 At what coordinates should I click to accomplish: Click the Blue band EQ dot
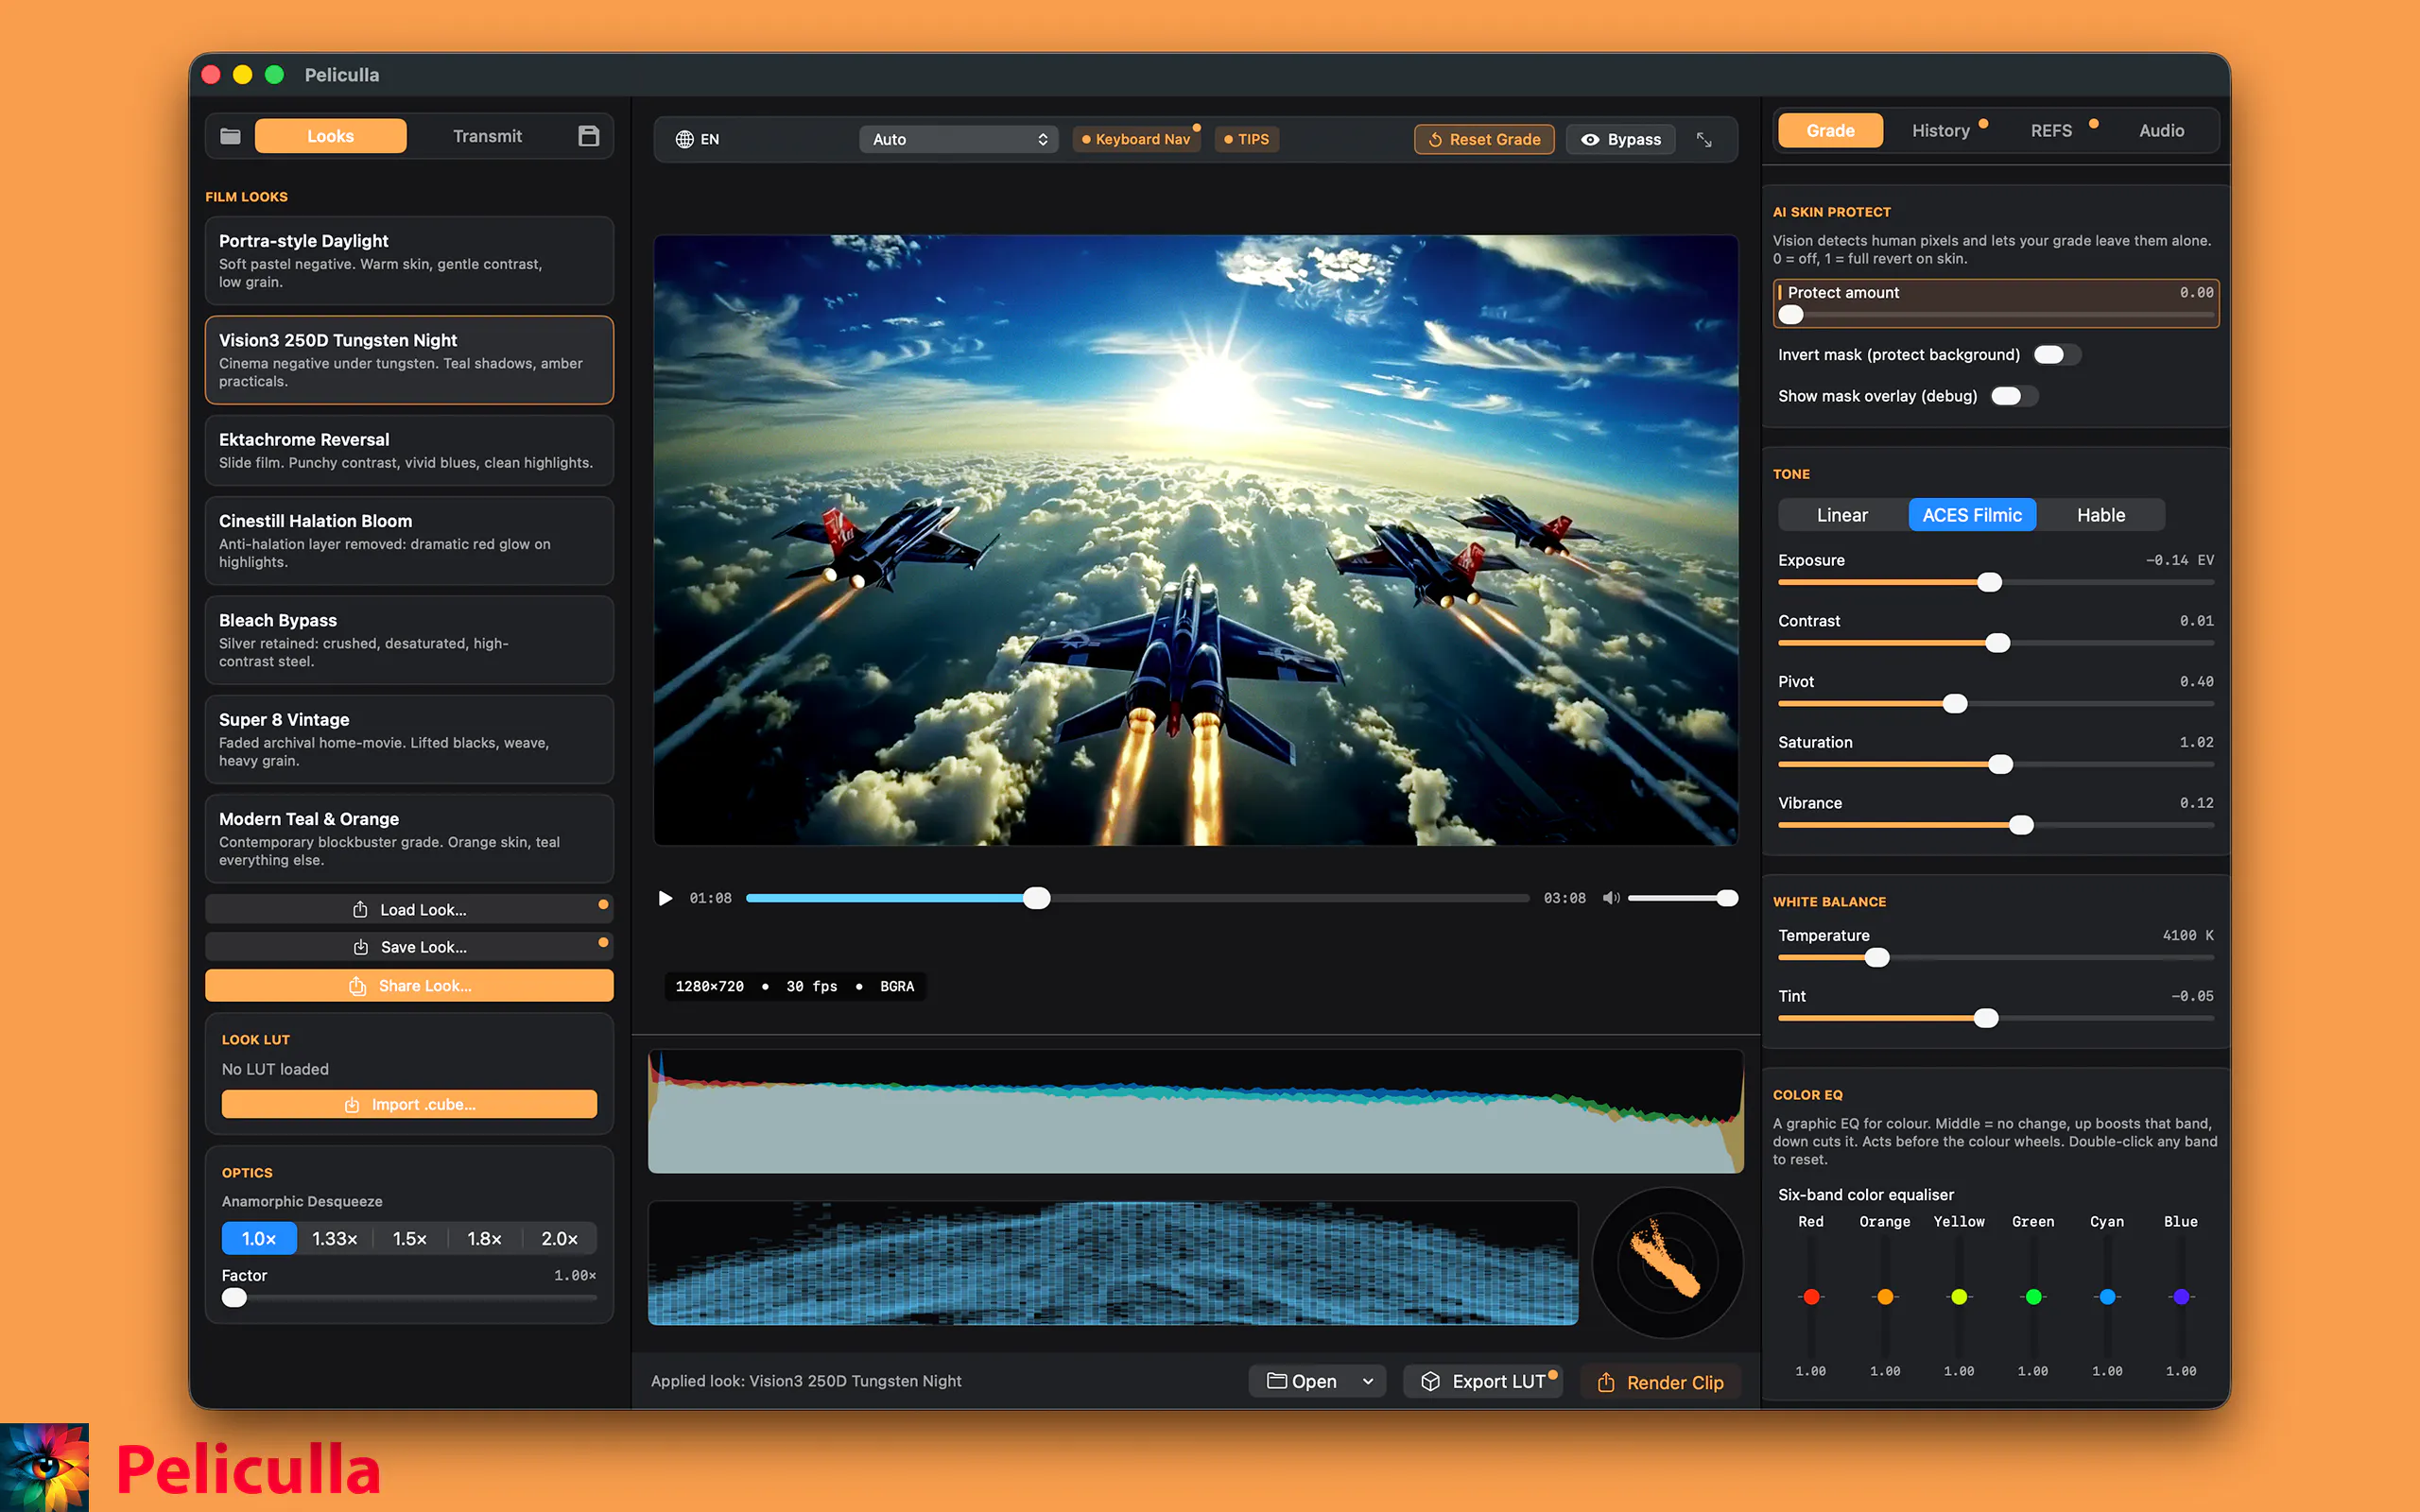tap(2181, 1296)
